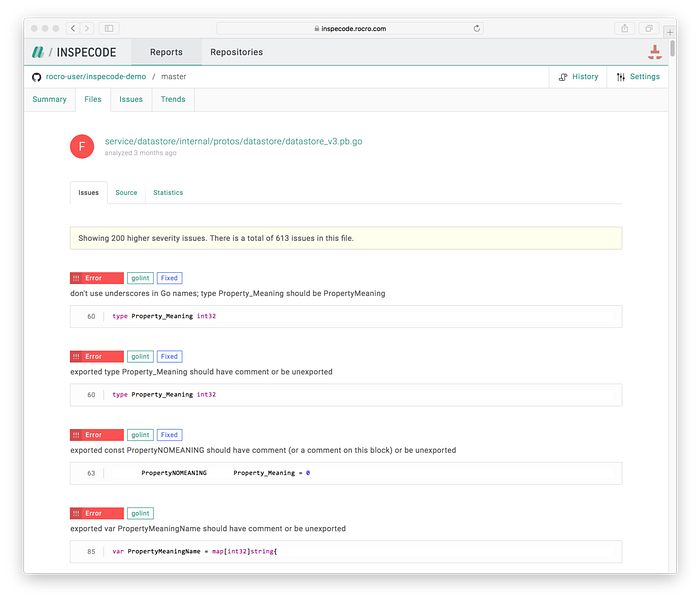699x600 pixels.
Task: Select the file's Issues sub-tab
Action: click(x=88, y=193)
